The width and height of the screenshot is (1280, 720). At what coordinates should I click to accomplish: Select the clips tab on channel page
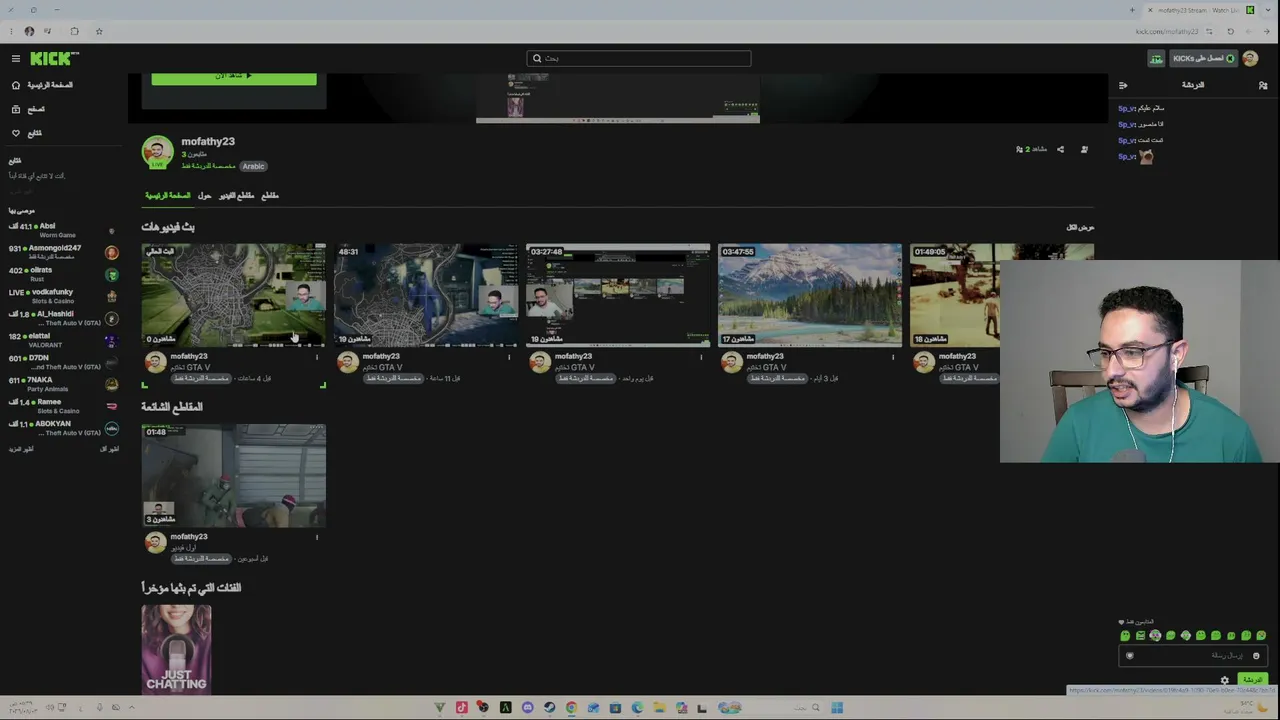pos(270,196)
